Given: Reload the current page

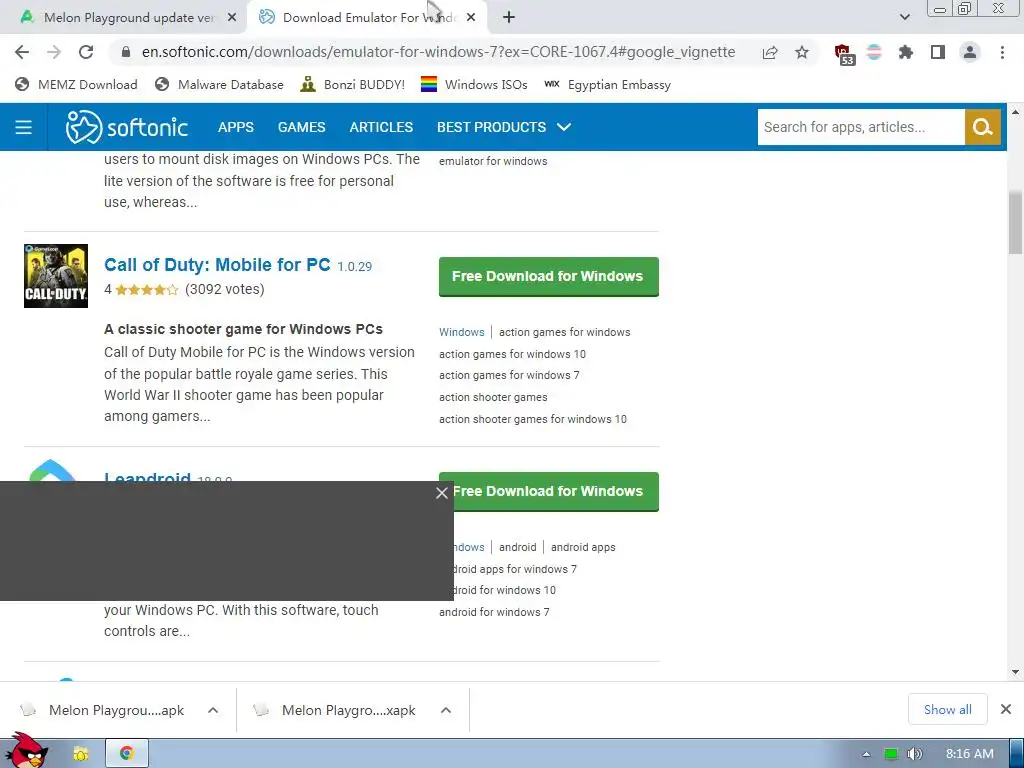Looking at the screenshot, I should [x=86, y=52].
